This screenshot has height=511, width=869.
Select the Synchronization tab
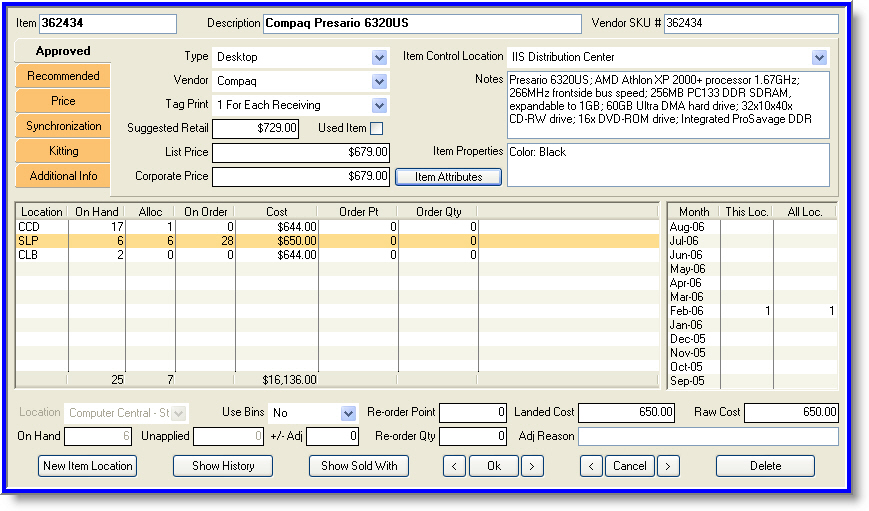pos(63,126)
